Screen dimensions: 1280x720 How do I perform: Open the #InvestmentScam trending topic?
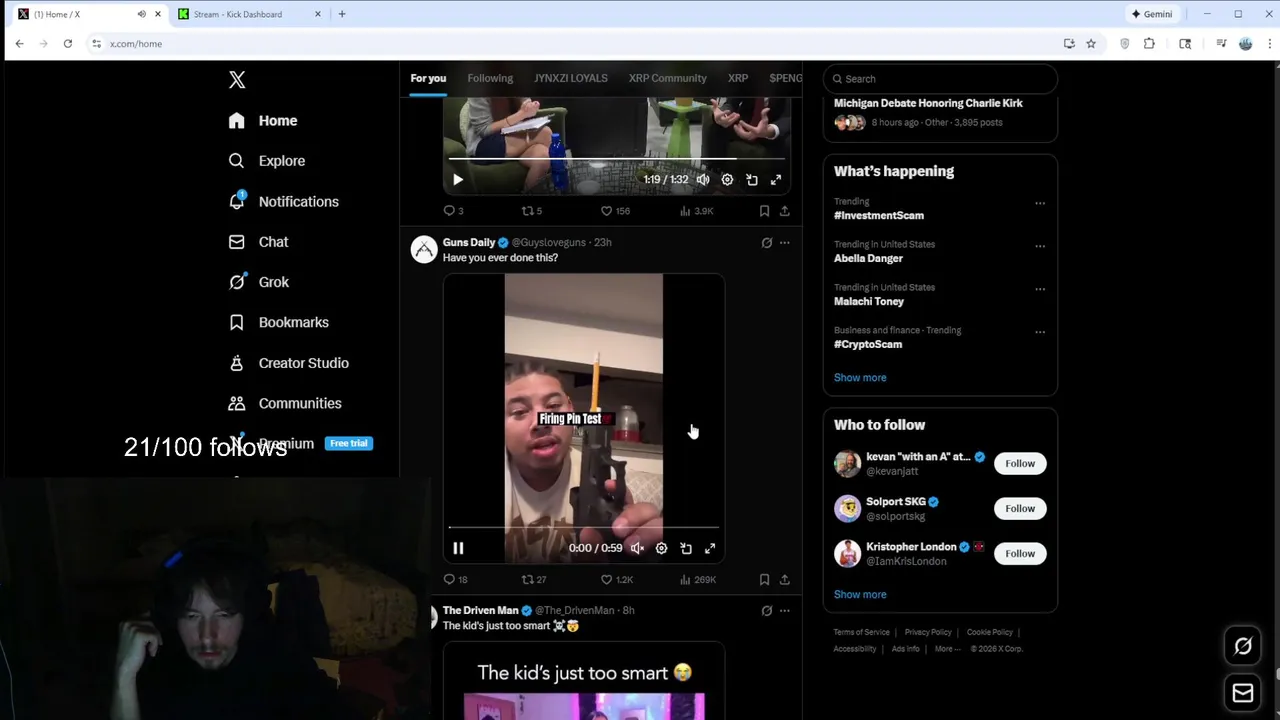pos(879,215)
